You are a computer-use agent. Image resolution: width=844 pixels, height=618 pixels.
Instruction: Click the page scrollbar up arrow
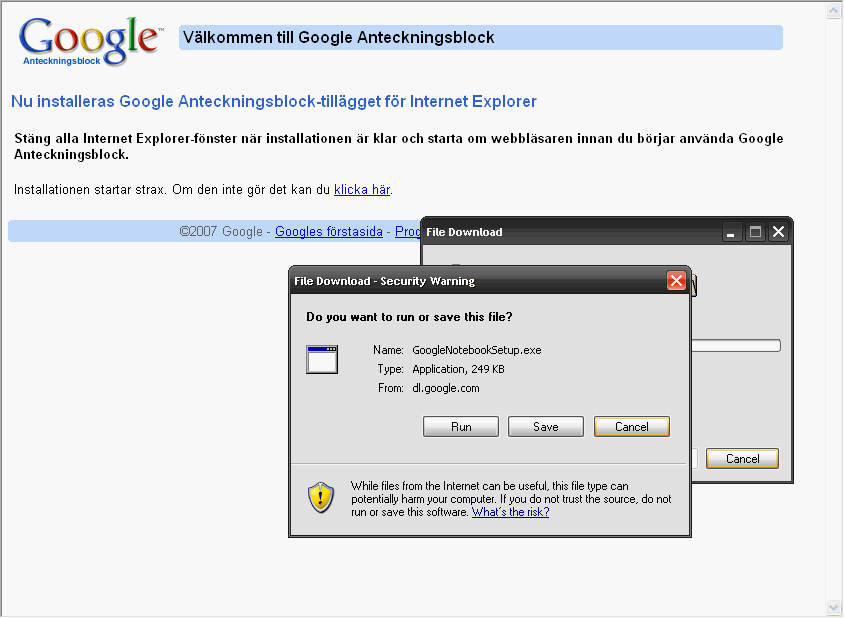[x=834, y=11]
